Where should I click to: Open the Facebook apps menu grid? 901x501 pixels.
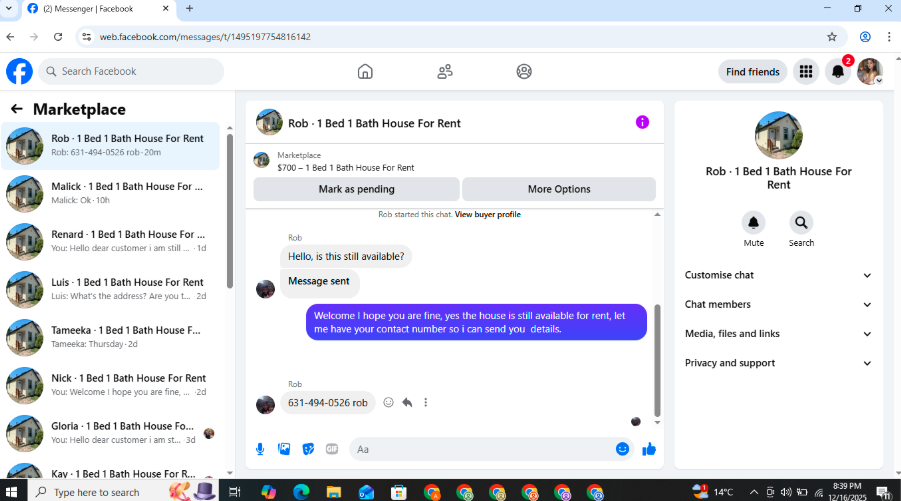point(806,72)
